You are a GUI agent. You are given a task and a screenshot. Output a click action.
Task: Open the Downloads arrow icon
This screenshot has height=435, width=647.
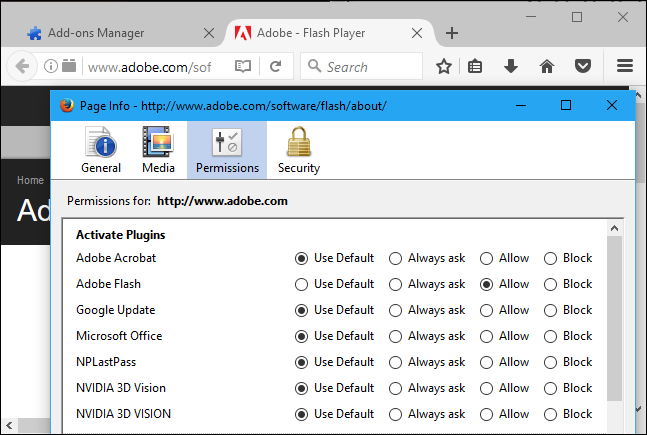510,67
